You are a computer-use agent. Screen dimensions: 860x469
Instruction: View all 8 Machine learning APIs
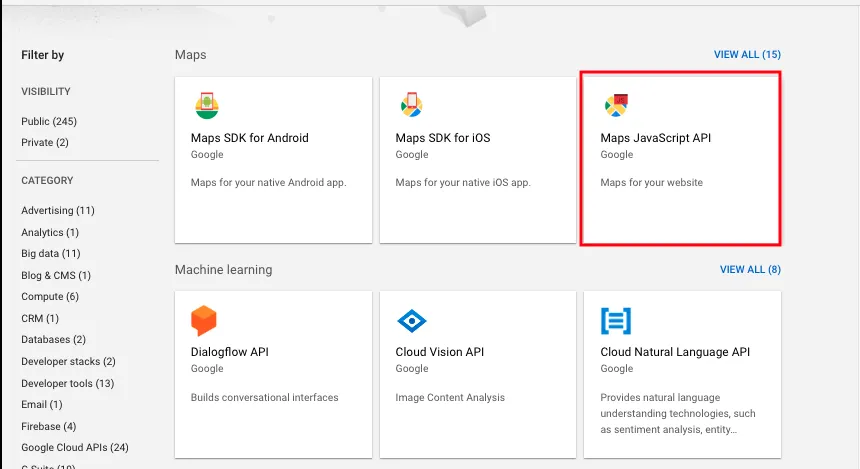click(x=749, y=270)
